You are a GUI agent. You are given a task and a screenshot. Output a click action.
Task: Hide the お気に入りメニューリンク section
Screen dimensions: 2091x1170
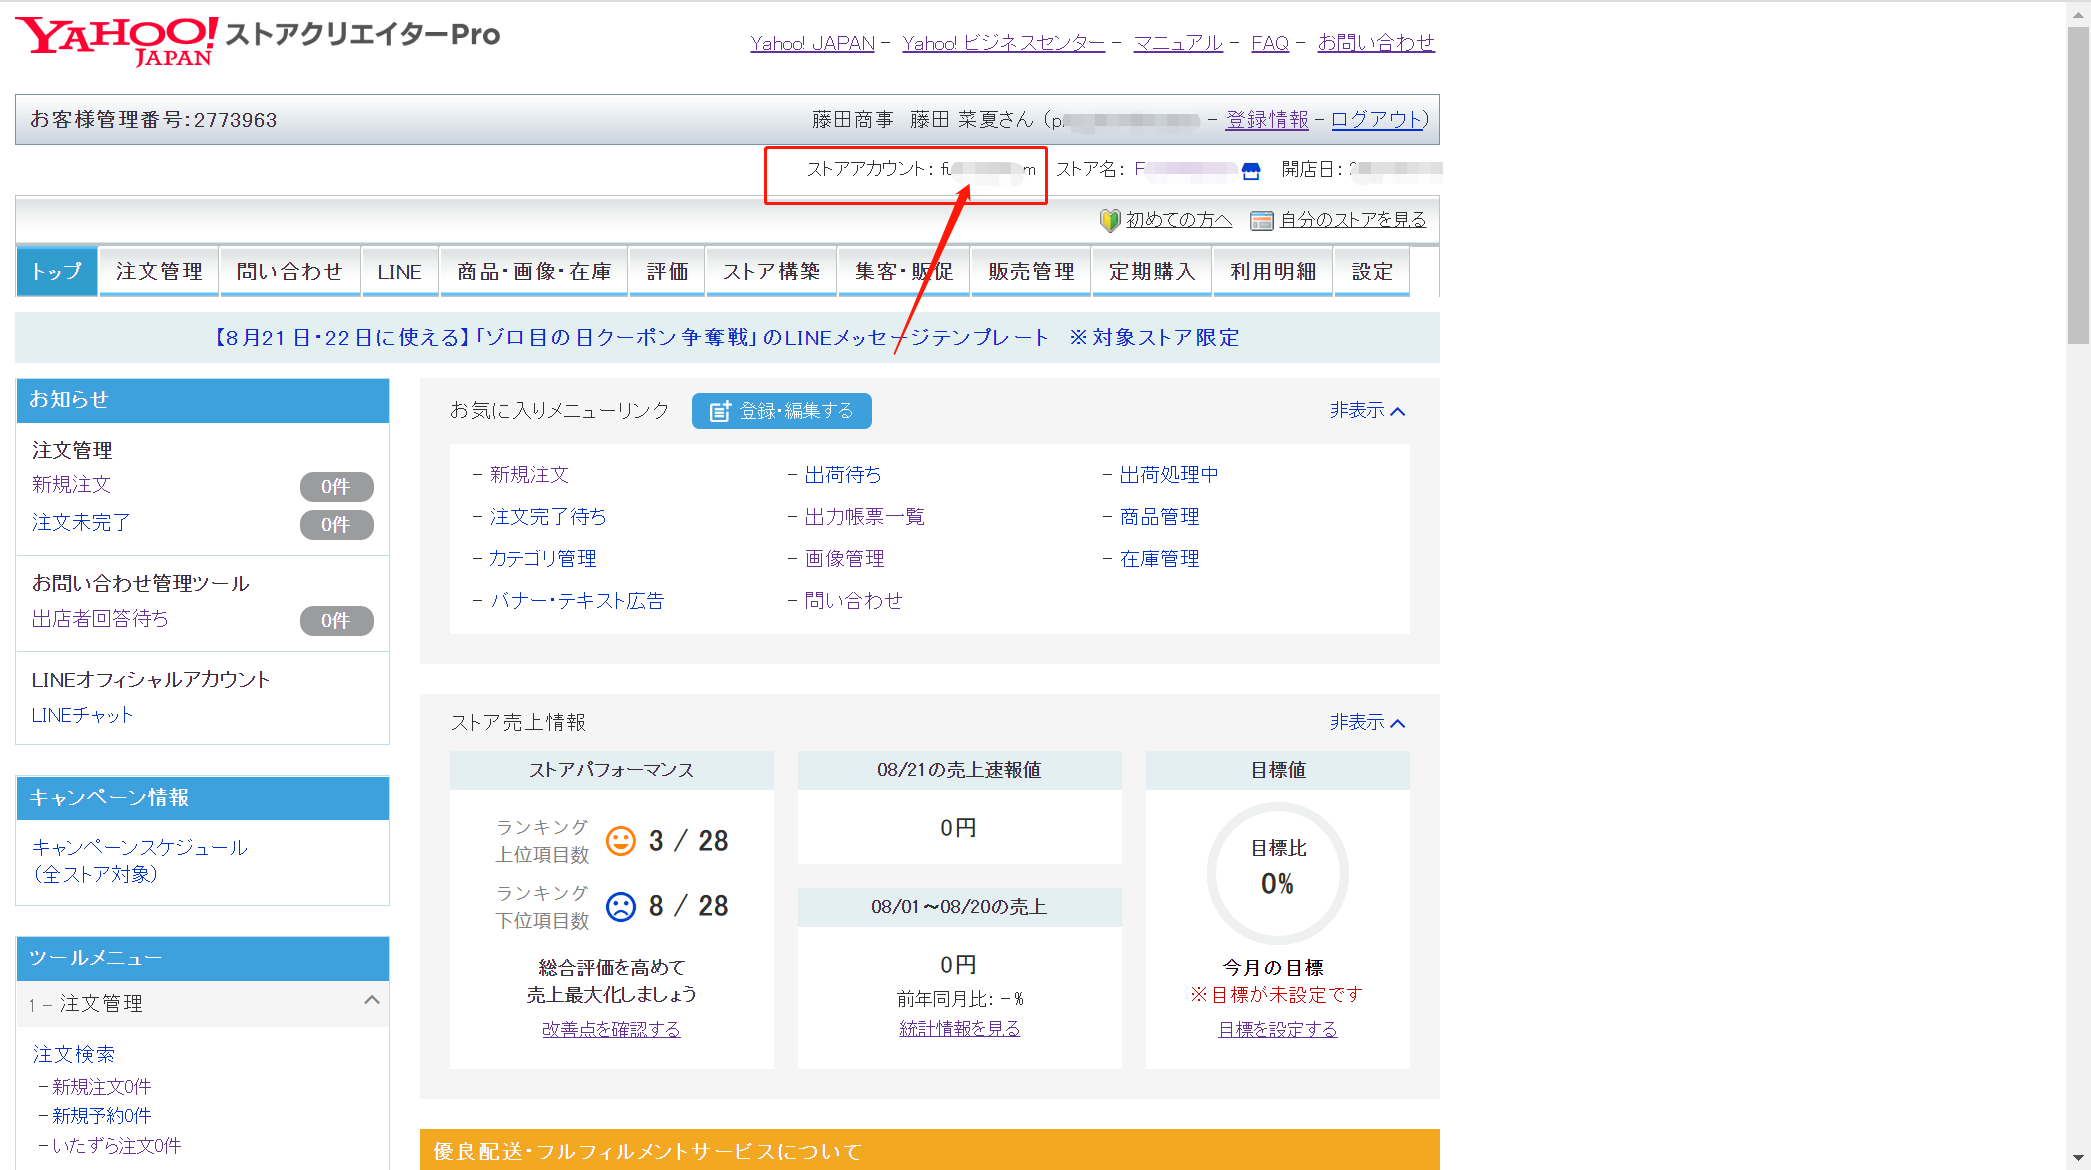1367,411
